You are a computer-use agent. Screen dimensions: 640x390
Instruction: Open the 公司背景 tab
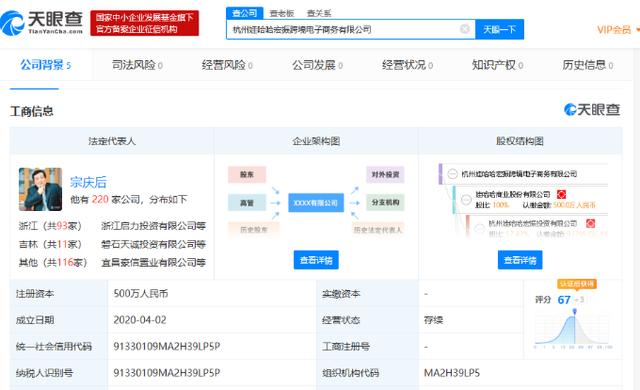click(45, 65)
